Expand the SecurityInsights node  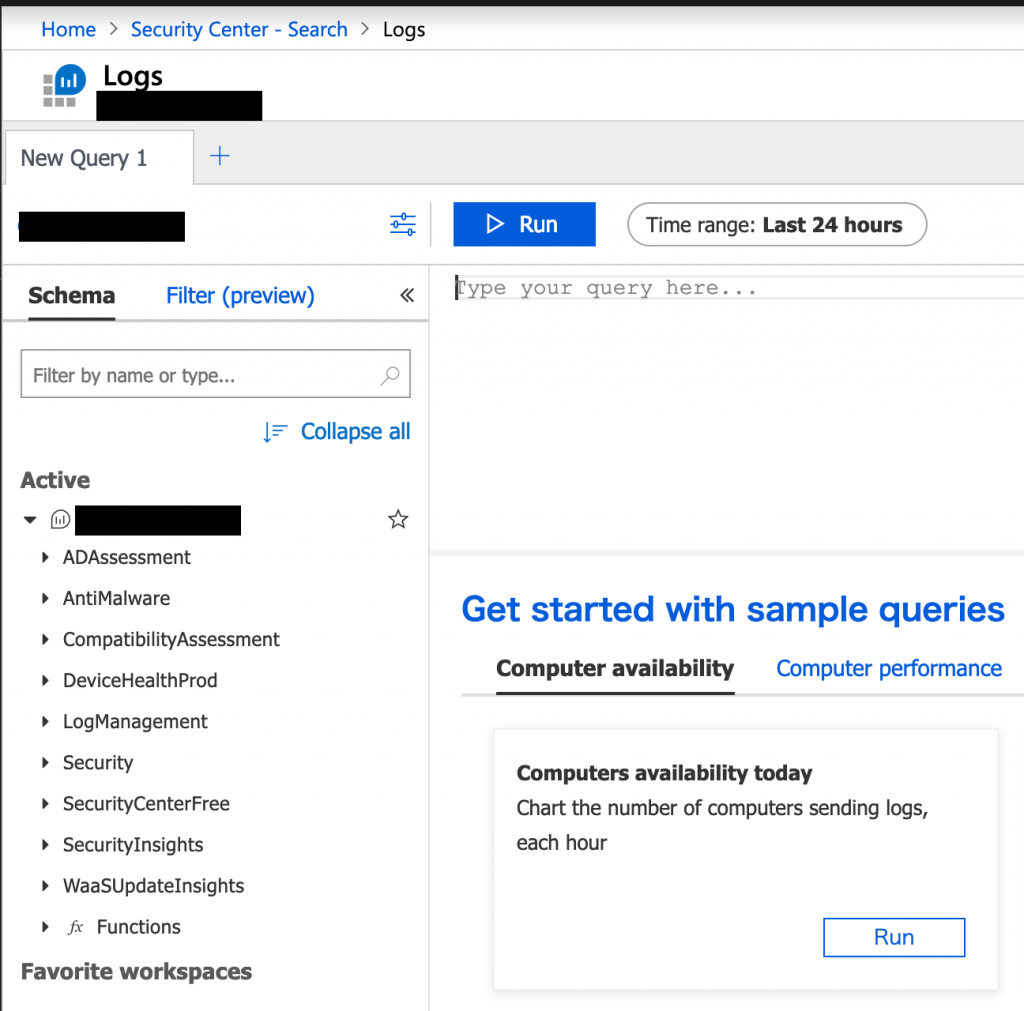click(45, 844)
